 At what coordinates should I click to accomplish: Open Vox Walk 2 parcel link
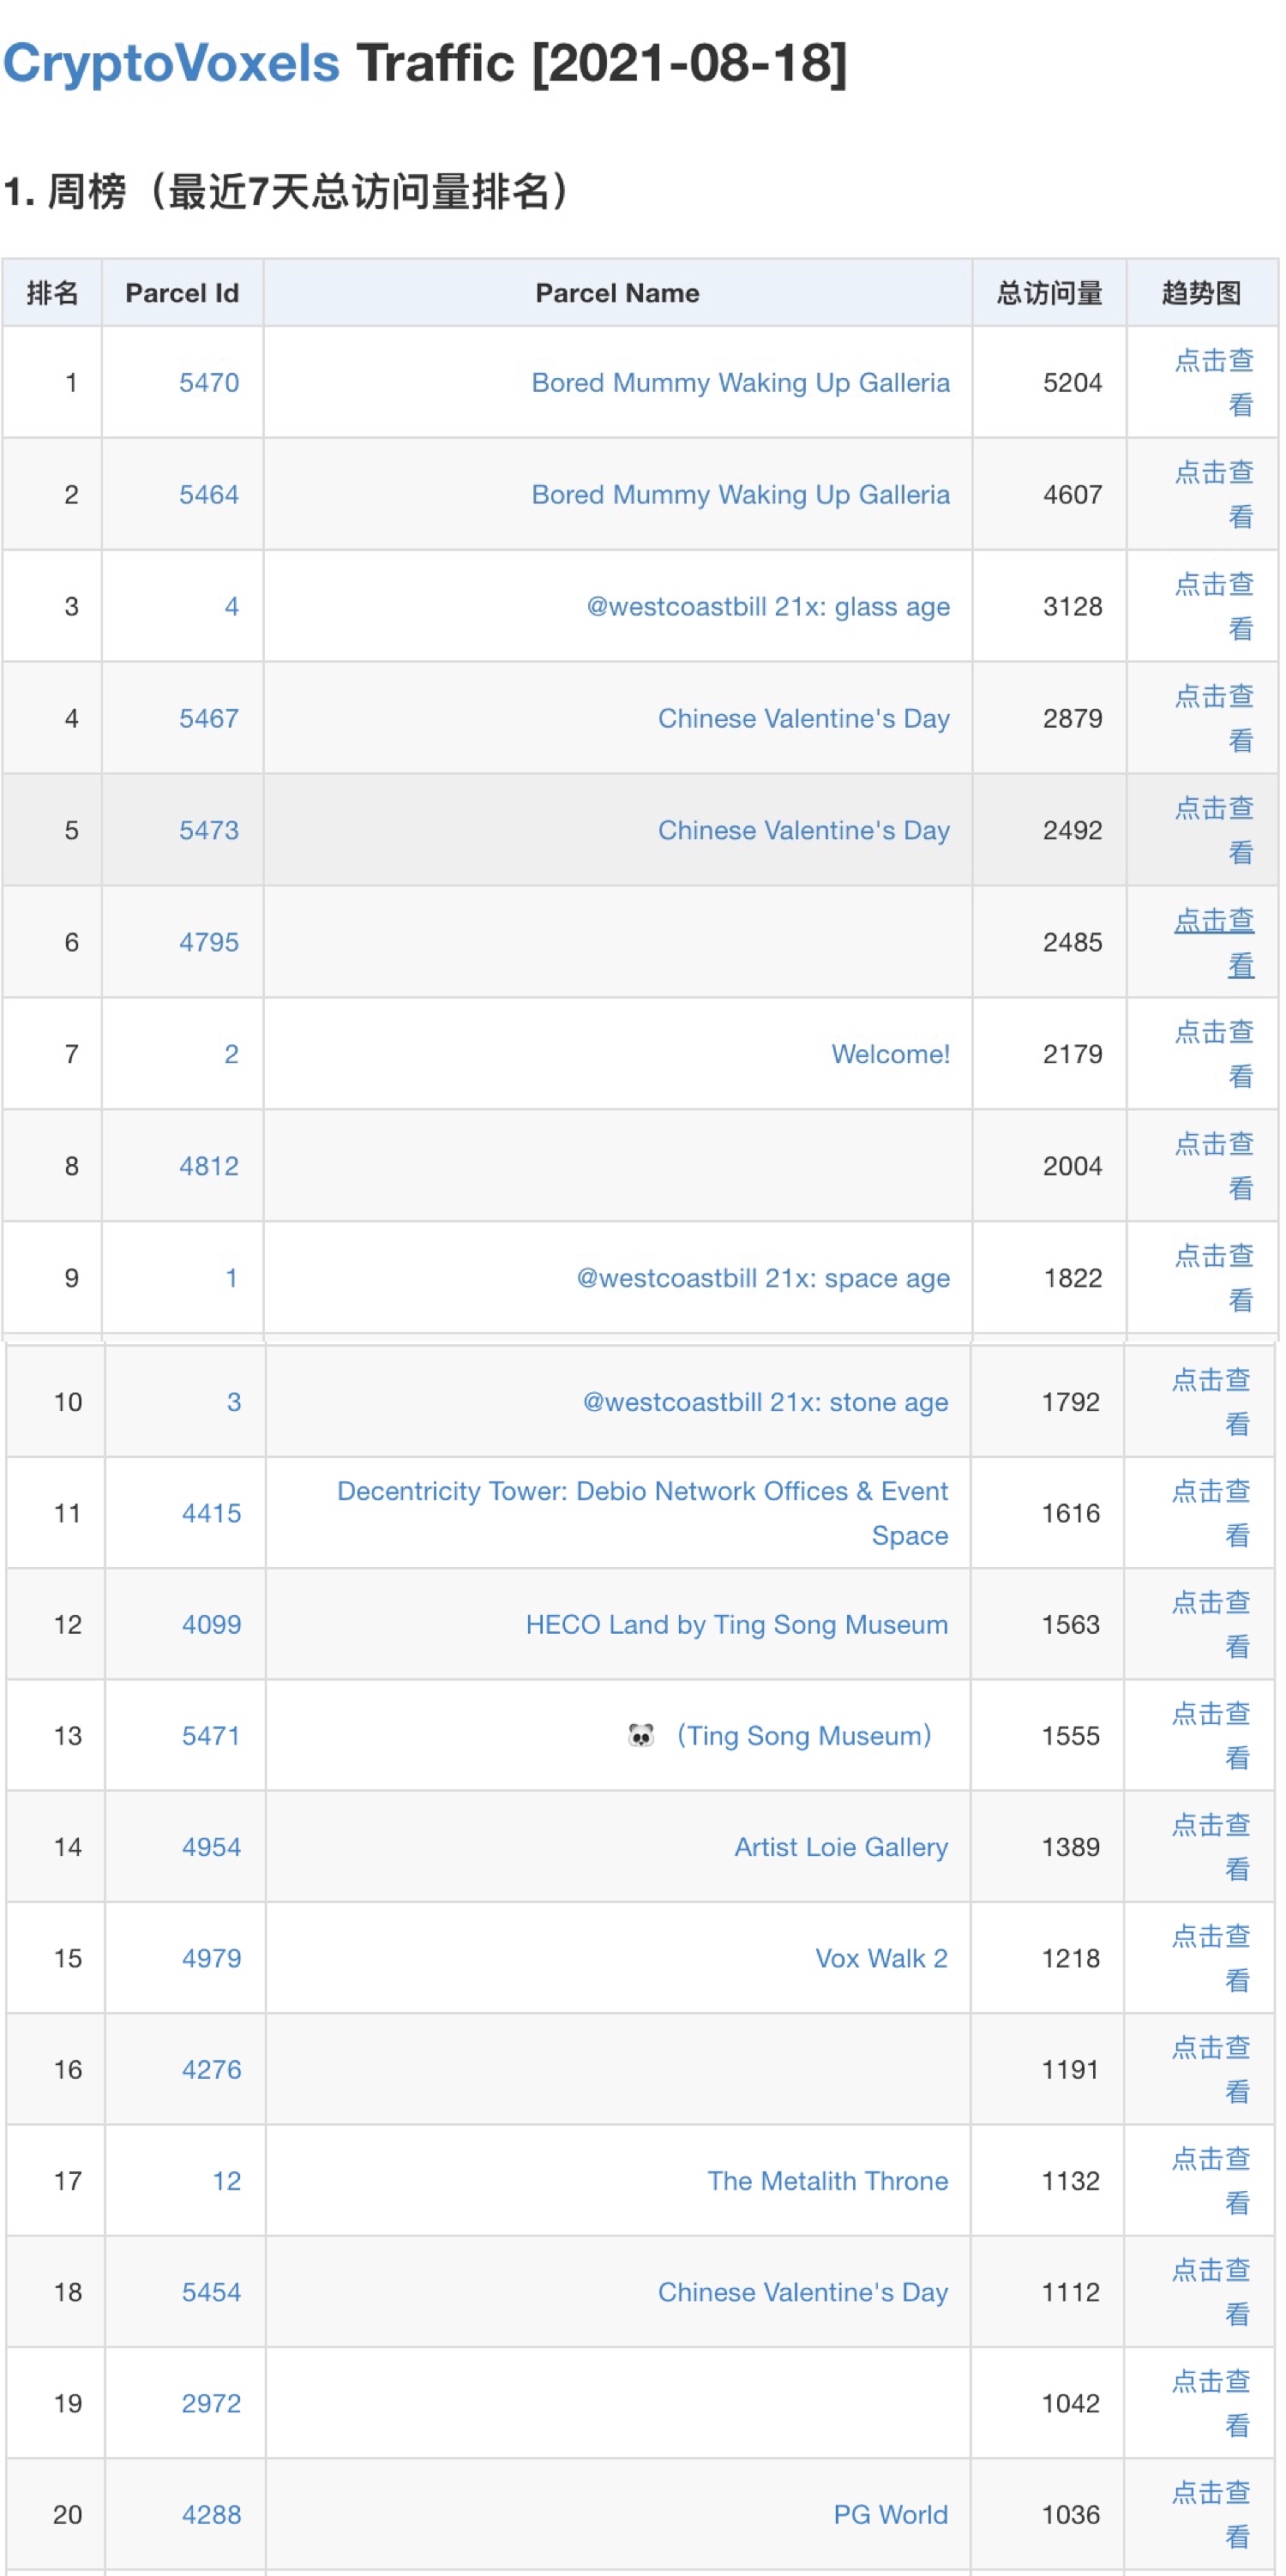881,1958
